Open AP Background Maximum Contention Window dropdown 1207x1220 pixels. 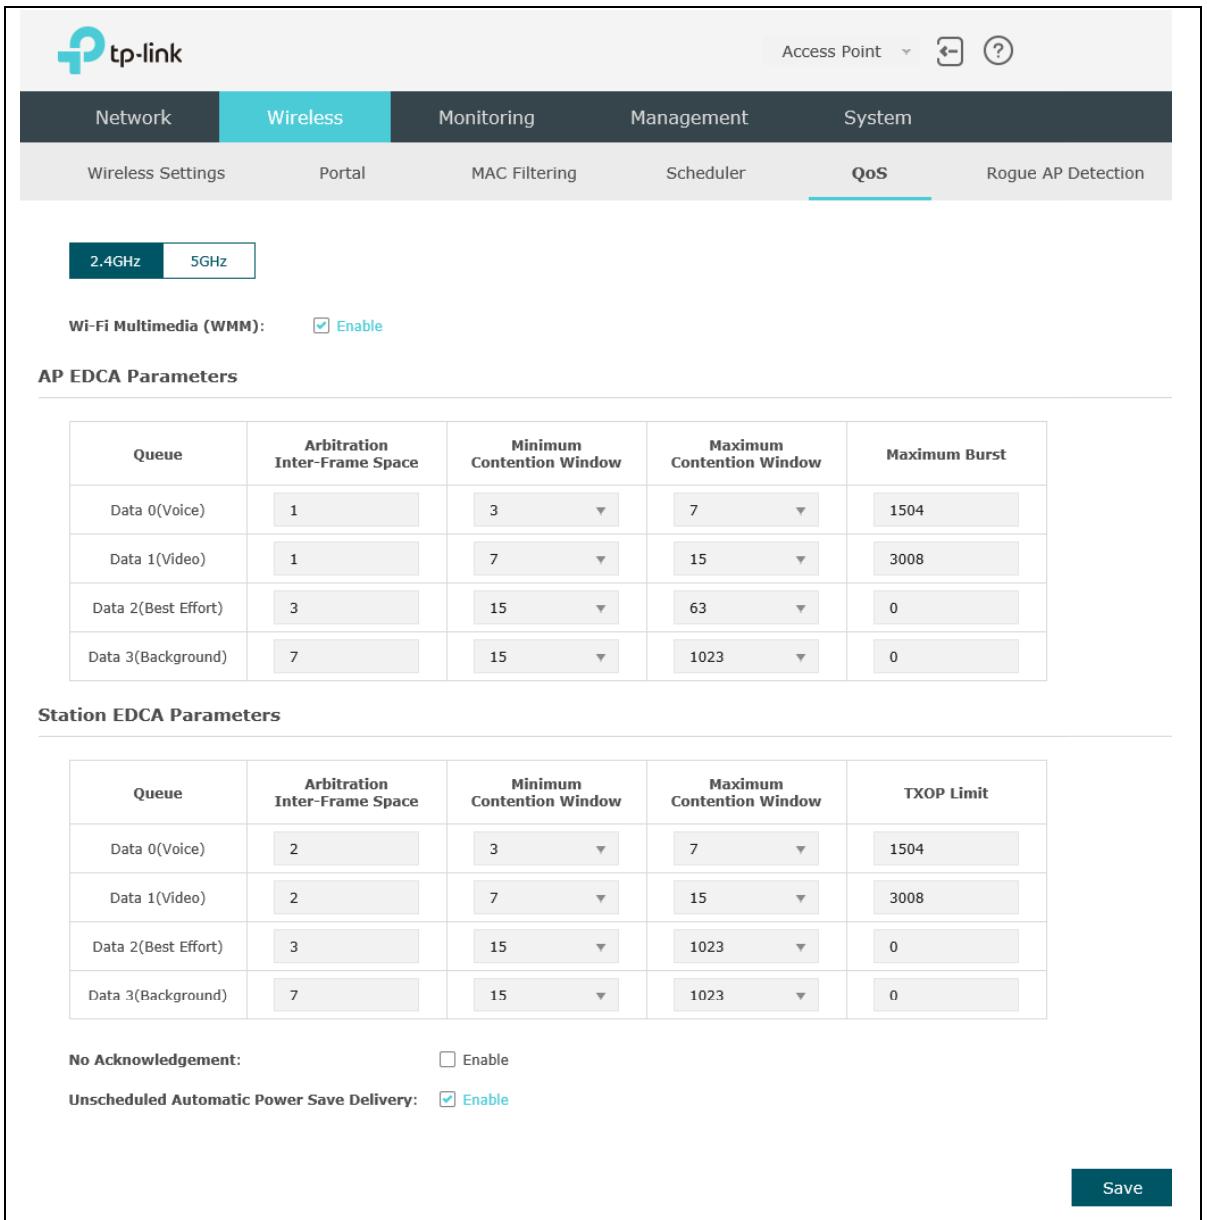746,657
